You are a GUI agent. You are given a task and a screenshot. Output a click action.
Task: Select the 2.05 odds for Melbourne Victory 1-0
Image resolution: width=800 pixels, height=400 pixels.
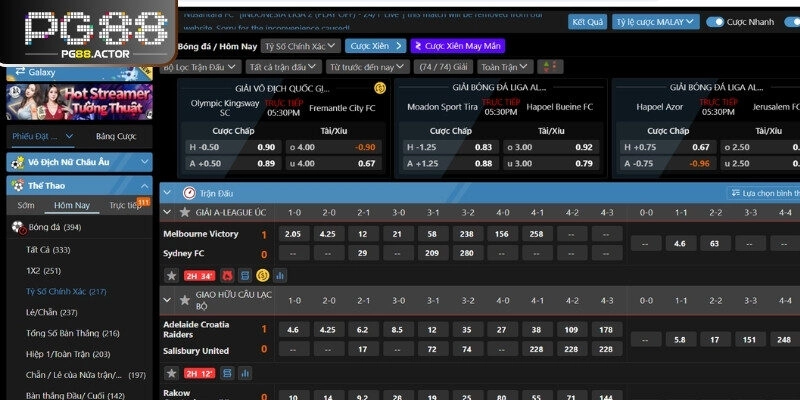click(x=293, y=234)
